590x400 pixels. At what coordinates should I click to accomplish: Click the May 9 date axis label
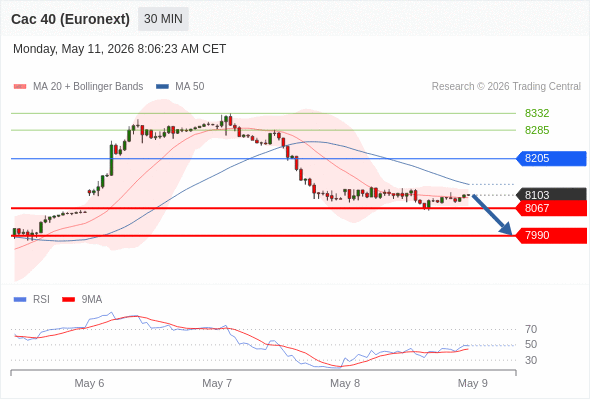(x=473, y=383)
